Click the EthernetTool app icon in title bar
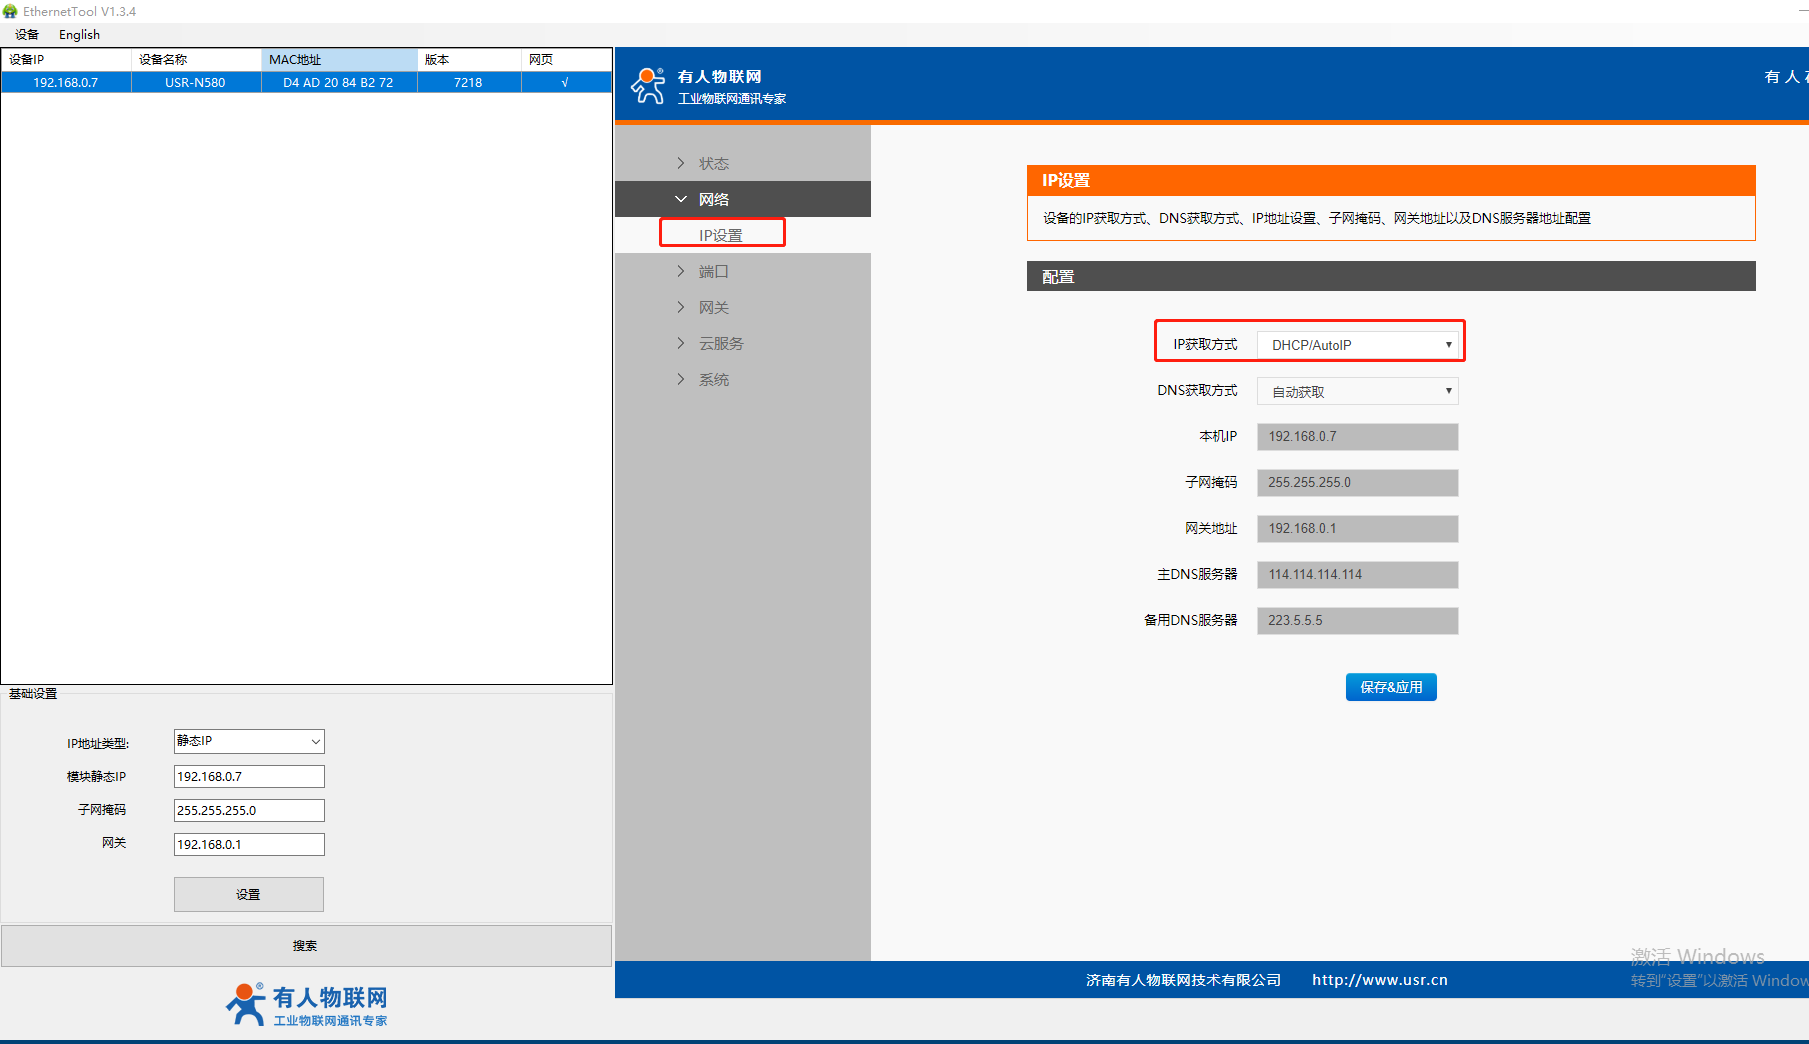1809x1044 pixels. tap(10, 11)
